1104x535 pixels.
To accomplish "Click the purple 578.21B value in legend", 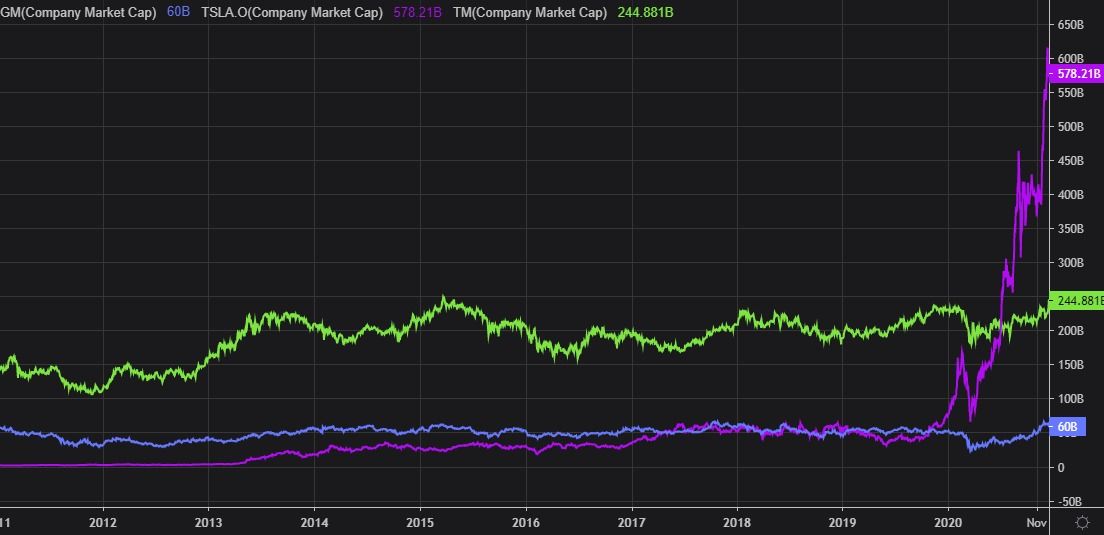I will 417,12.
